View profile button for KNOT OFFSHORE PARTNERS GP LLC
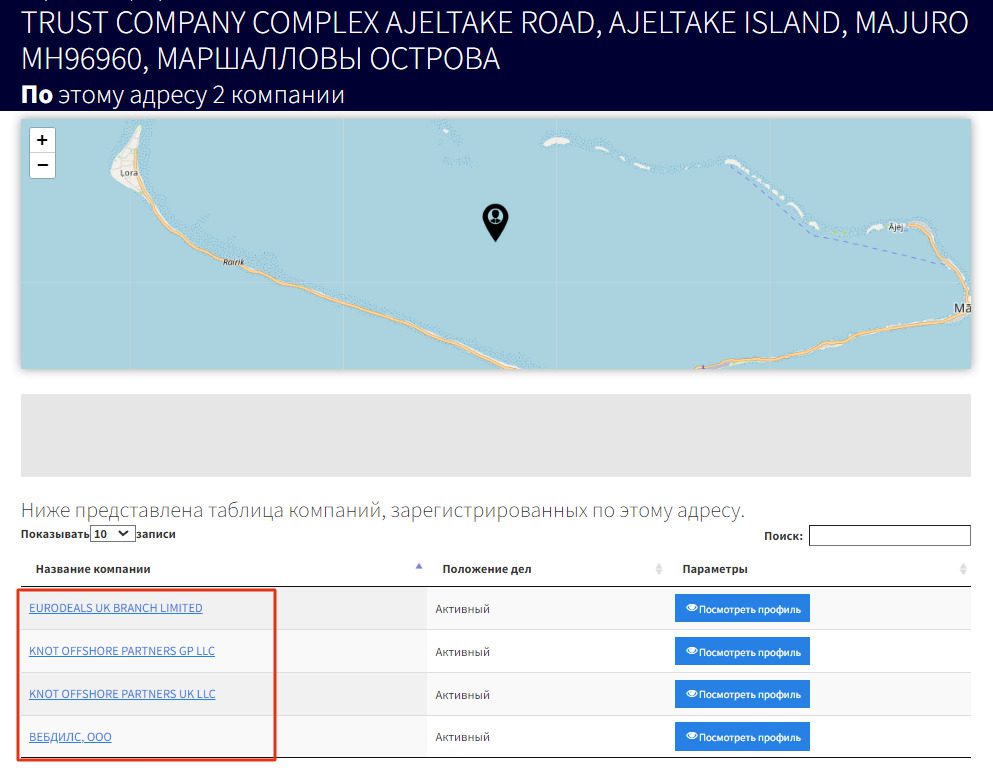Image resolution: width=993 pixels, height=768 pixels. (x=742, y=652)
